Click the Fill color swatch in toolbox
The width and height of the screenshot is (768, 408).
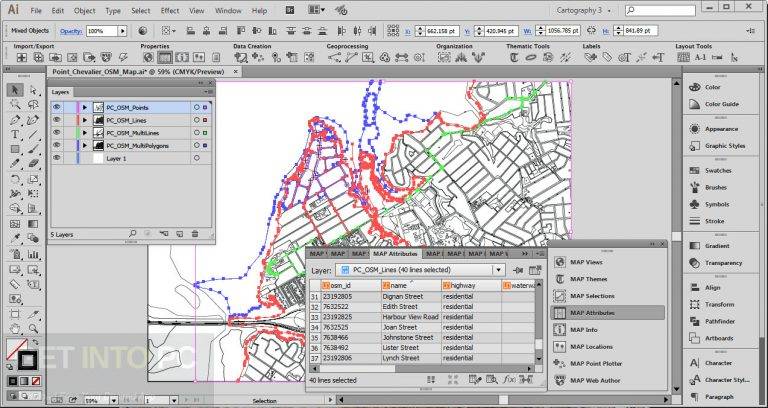[17, 349]
